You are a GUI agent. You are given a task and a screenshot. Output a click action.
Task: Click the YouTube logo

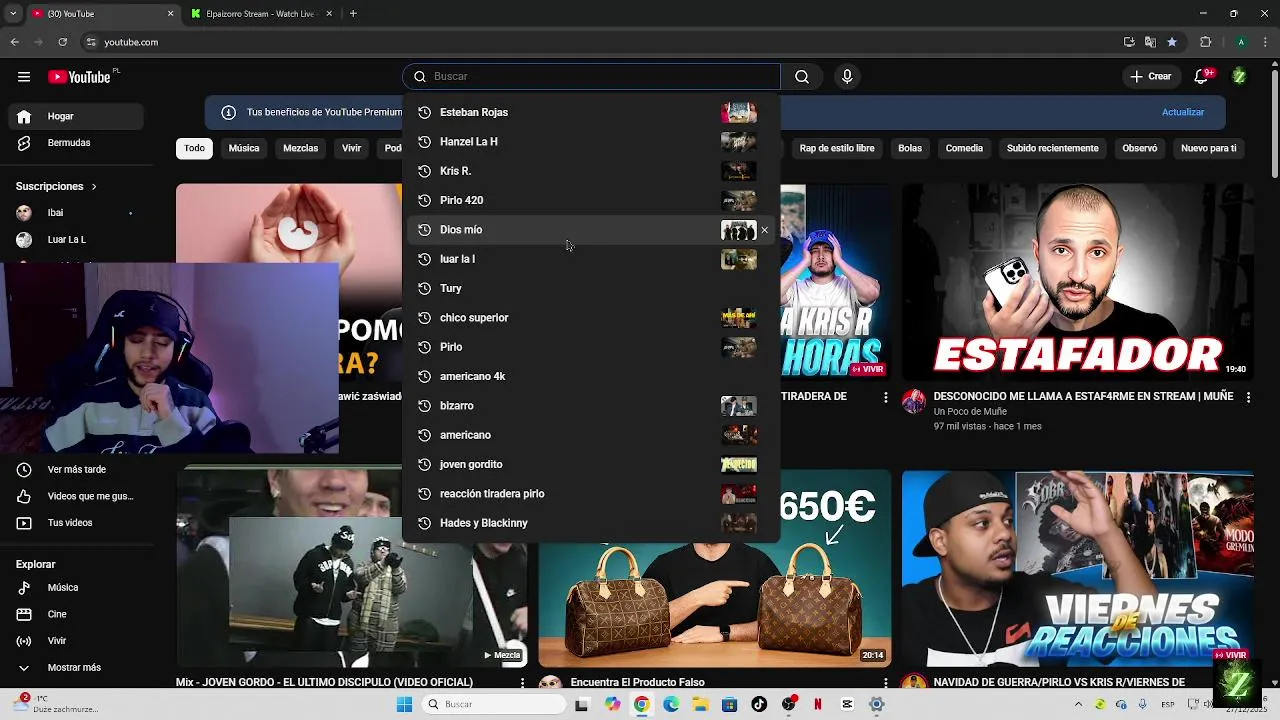pos(79,77)
